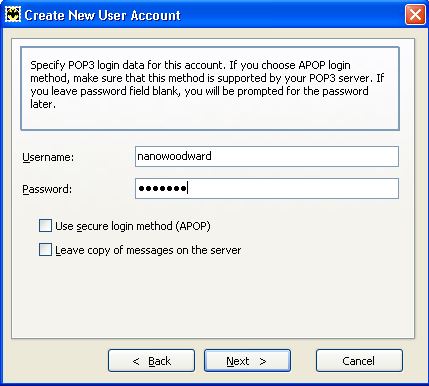Focus the Password input field
The height and width of the screenshot is (386, 429).
(267, 189)
